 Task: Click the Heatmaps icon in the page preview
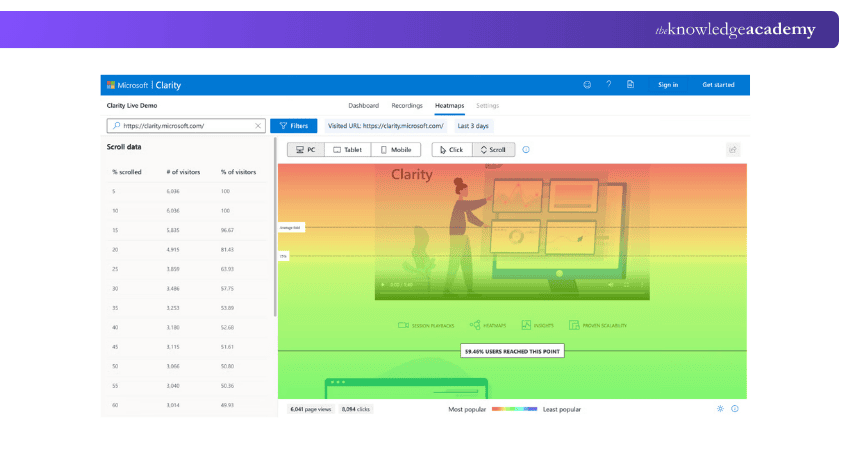pos(475,325)
